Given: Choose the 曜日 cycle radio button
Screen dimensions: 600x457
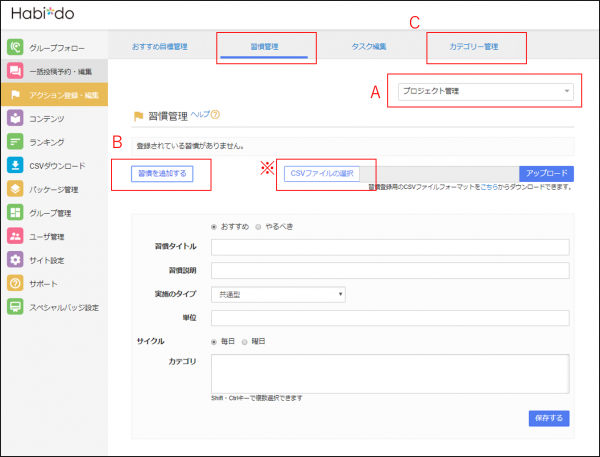Looking at the screenshot, I should pos(245,342).
